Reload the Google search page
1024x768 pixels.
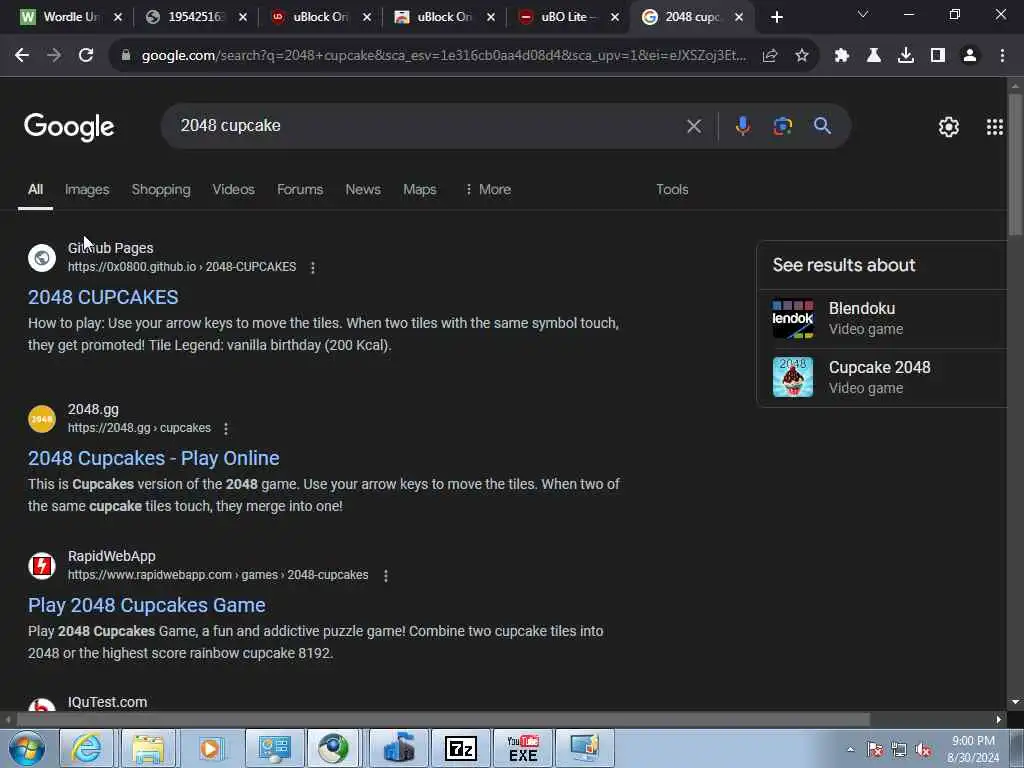coord(86,56)
